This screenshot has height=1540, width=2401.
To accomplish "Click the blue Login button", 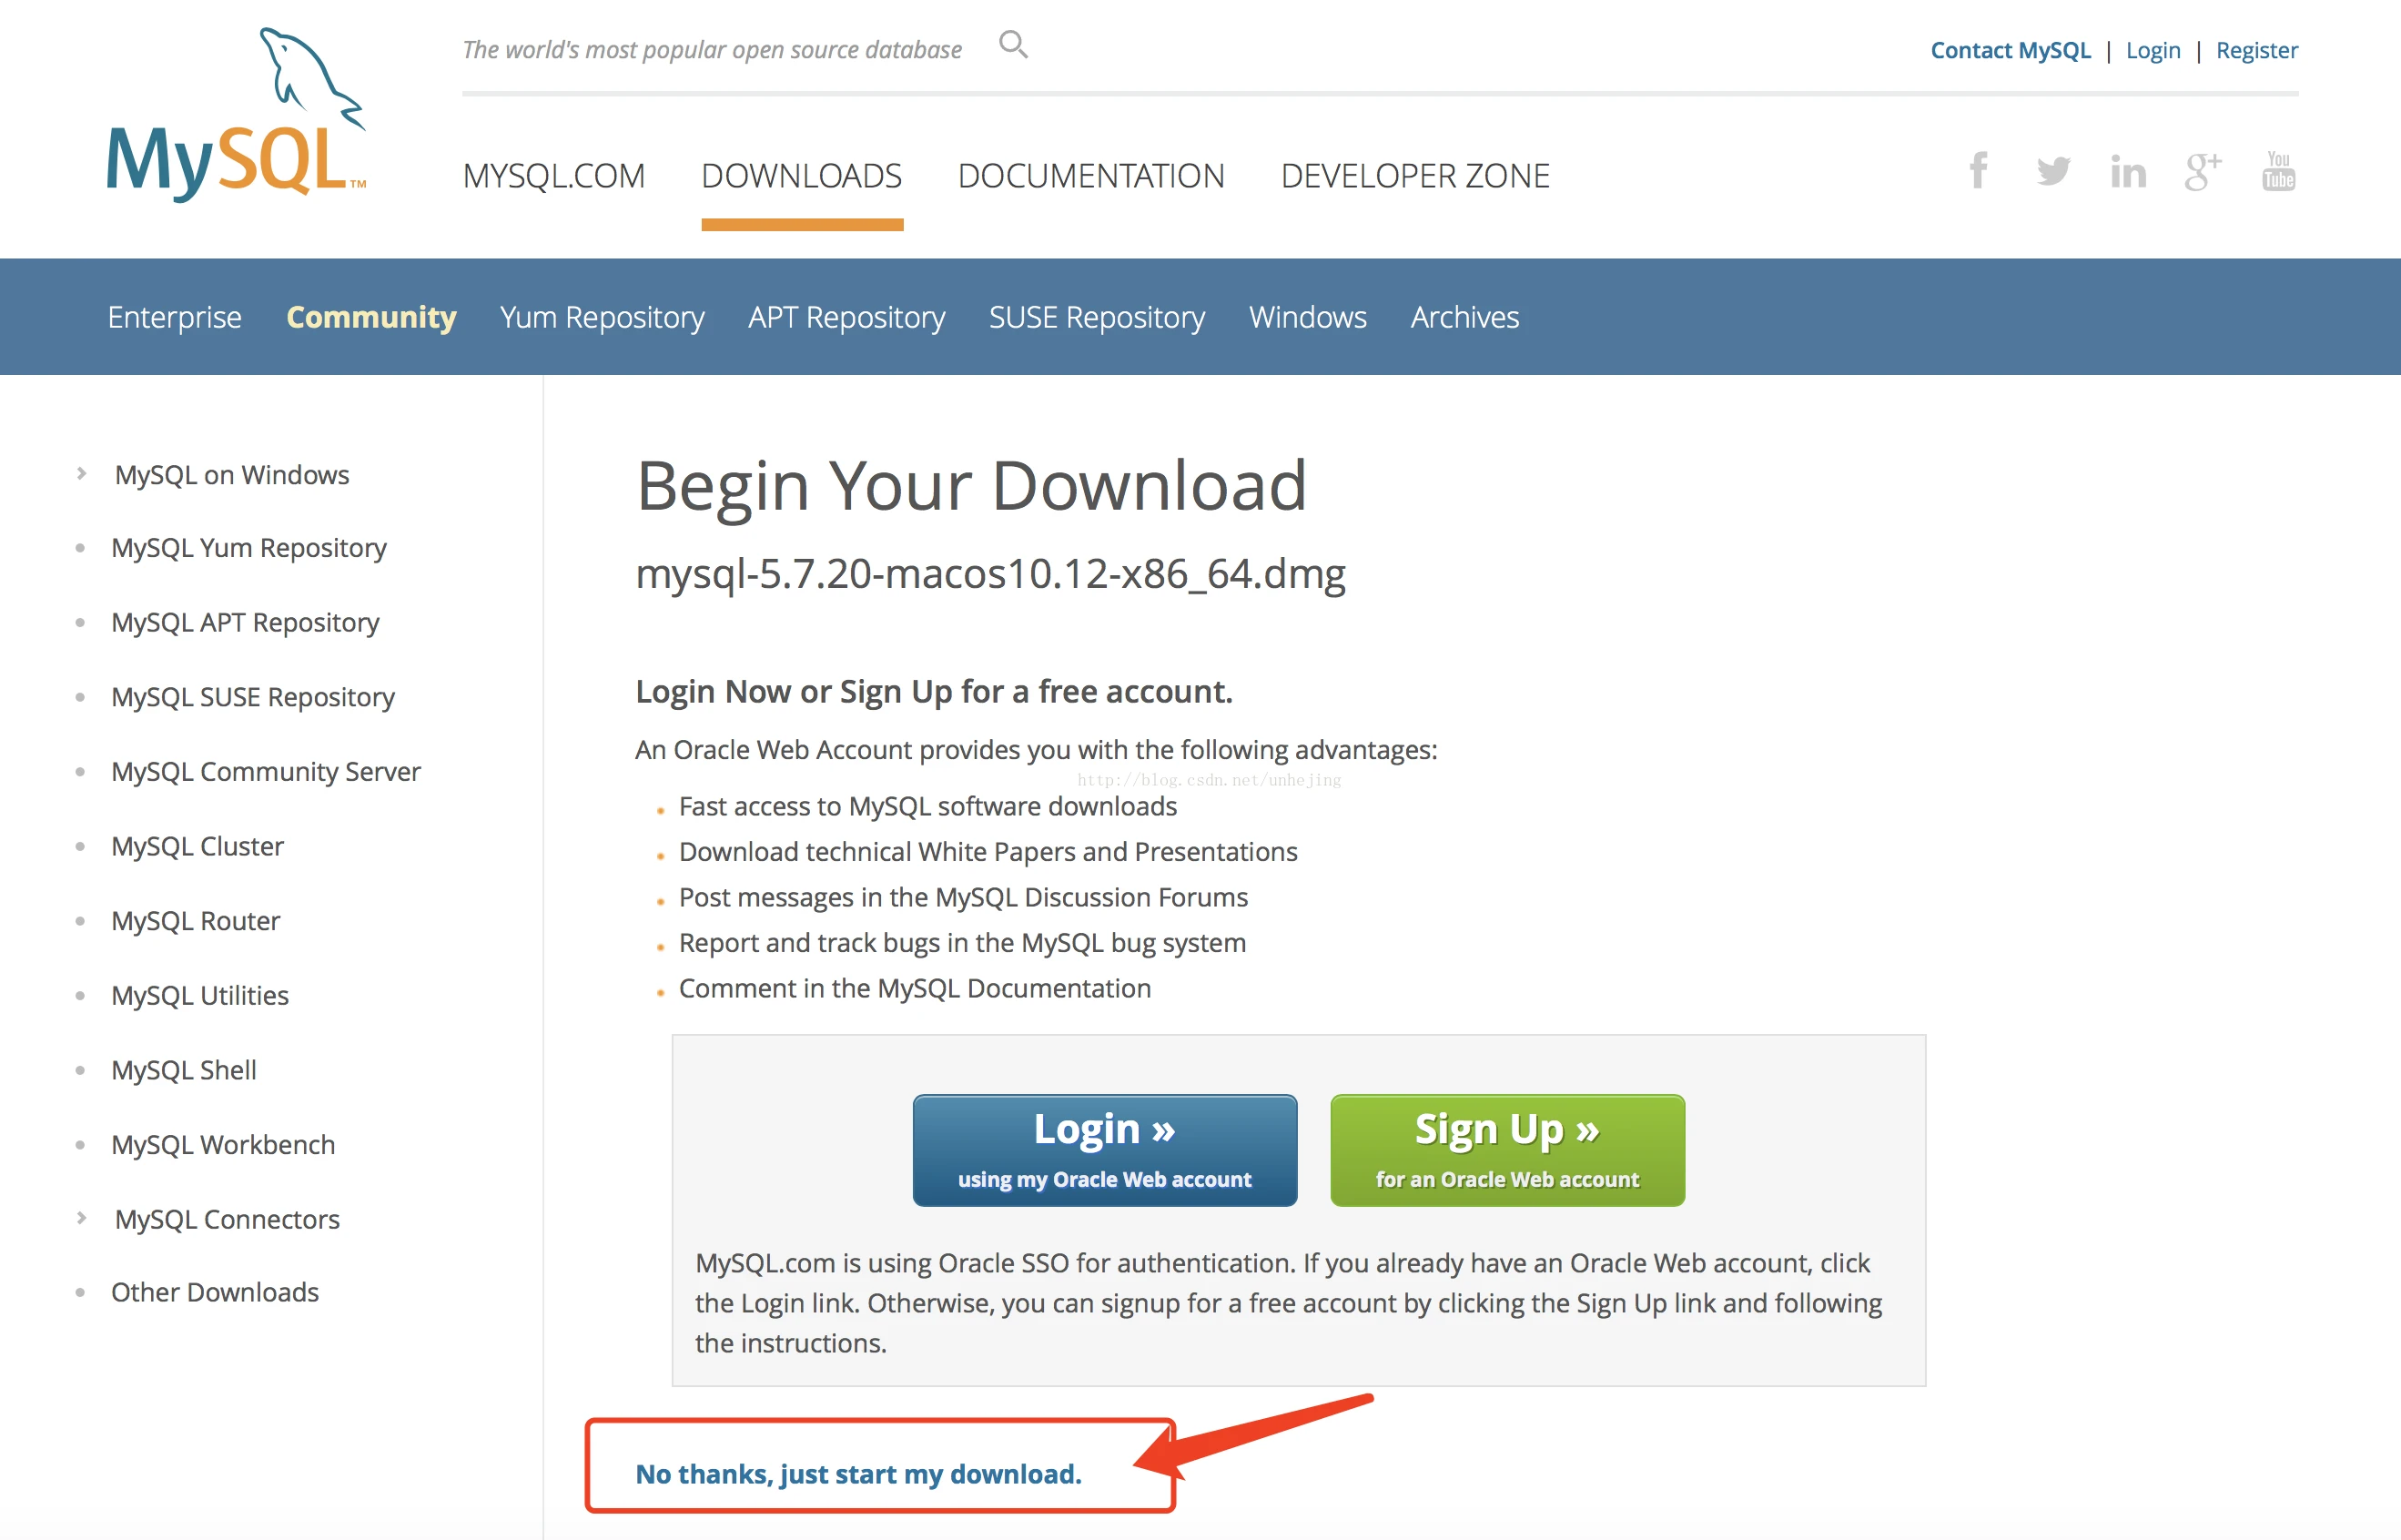I will click(x=1105, y=1150).
